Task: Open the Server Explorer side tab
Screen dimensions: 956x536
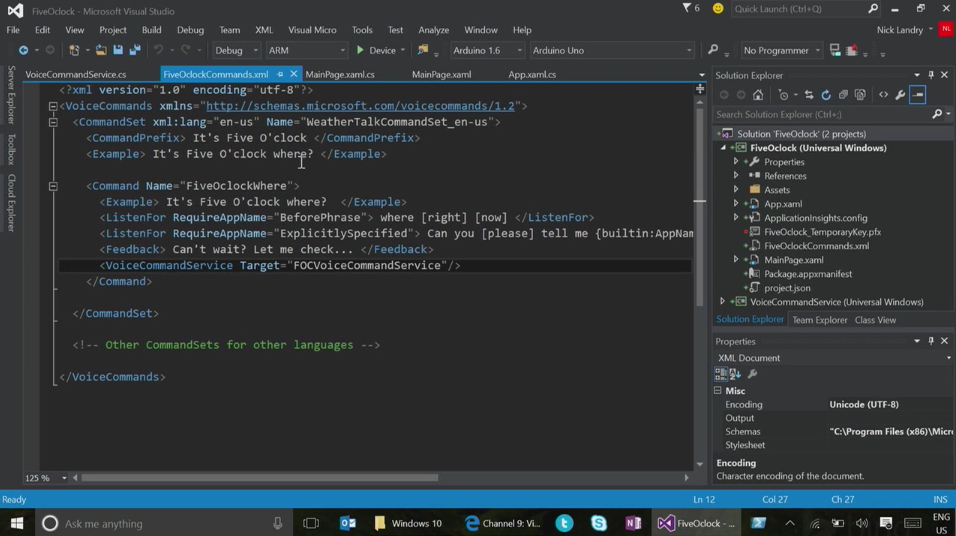Action: point(11,95)
